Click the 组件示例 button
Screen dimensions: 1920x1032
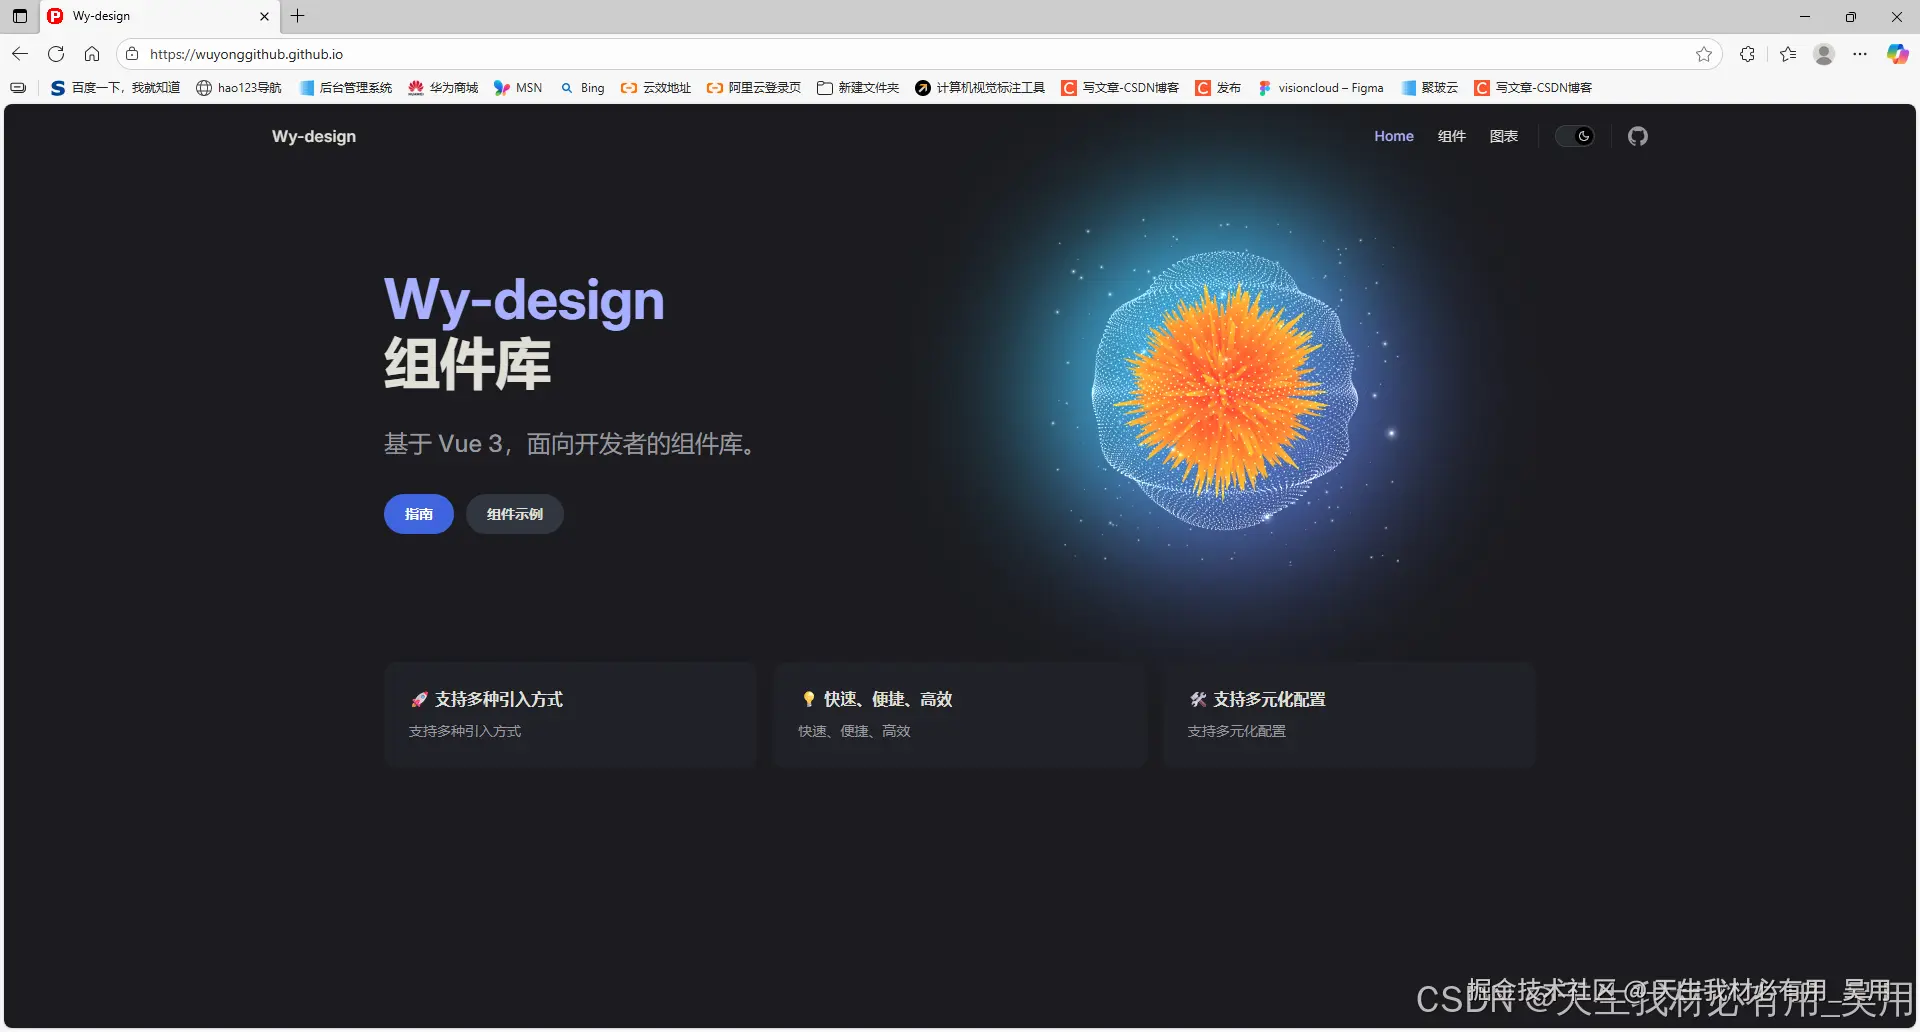[x=515, y=514]
